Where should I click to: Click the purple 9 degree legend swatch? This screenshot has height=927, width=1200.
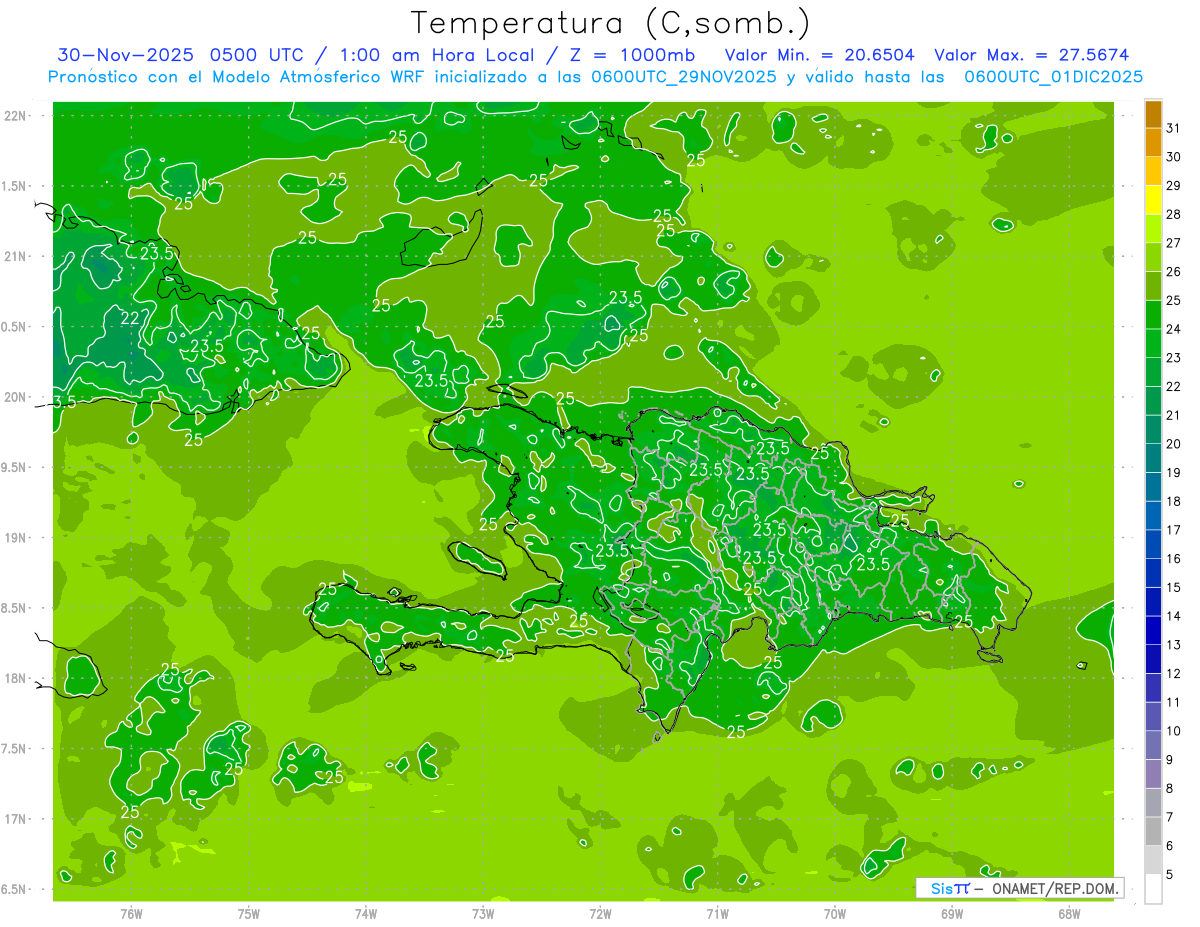pos(1153,745)
